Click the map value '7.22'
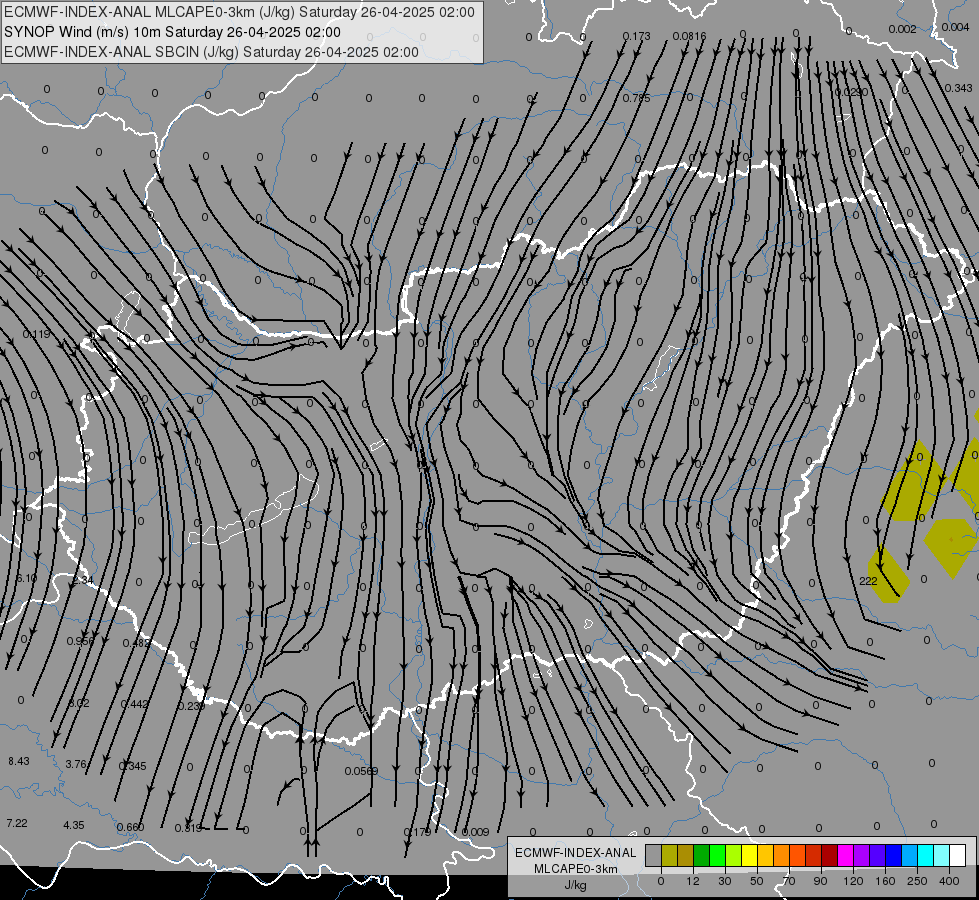979x900 pixels. (17, 823)
